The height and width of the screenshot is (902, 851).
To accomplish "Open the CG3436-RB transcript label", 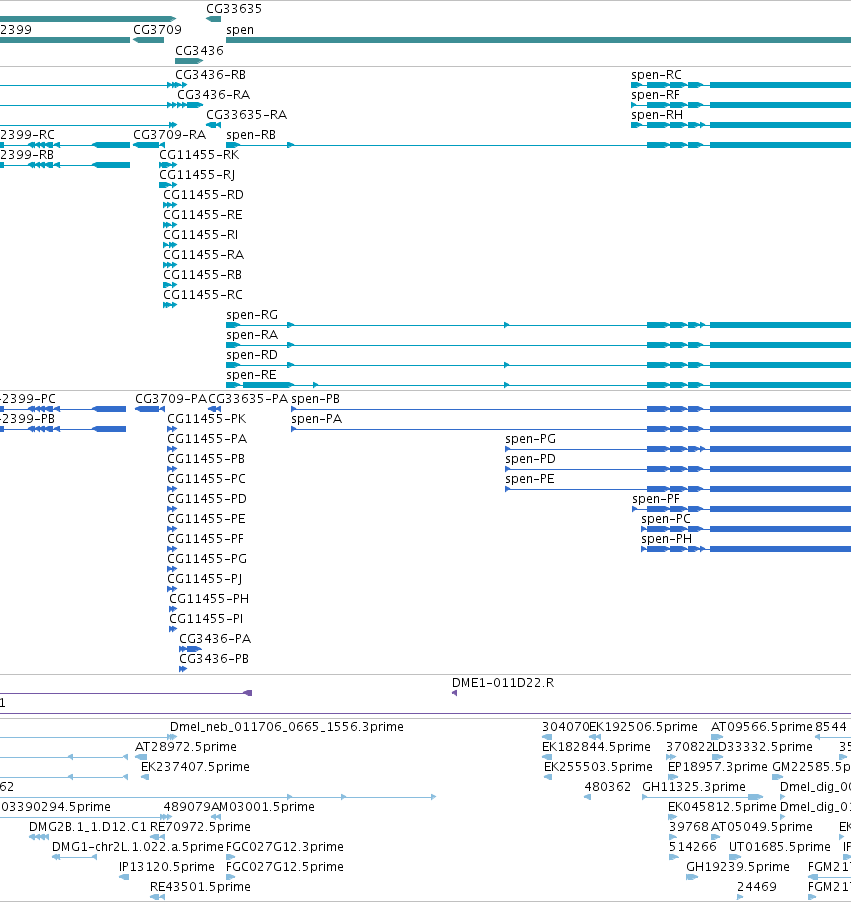I will click(x=211, y=75).
